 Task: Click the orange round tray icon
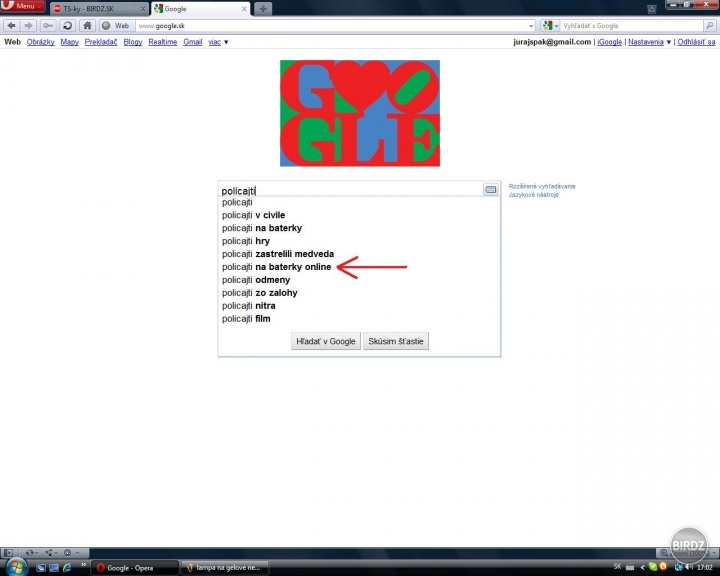663,567
